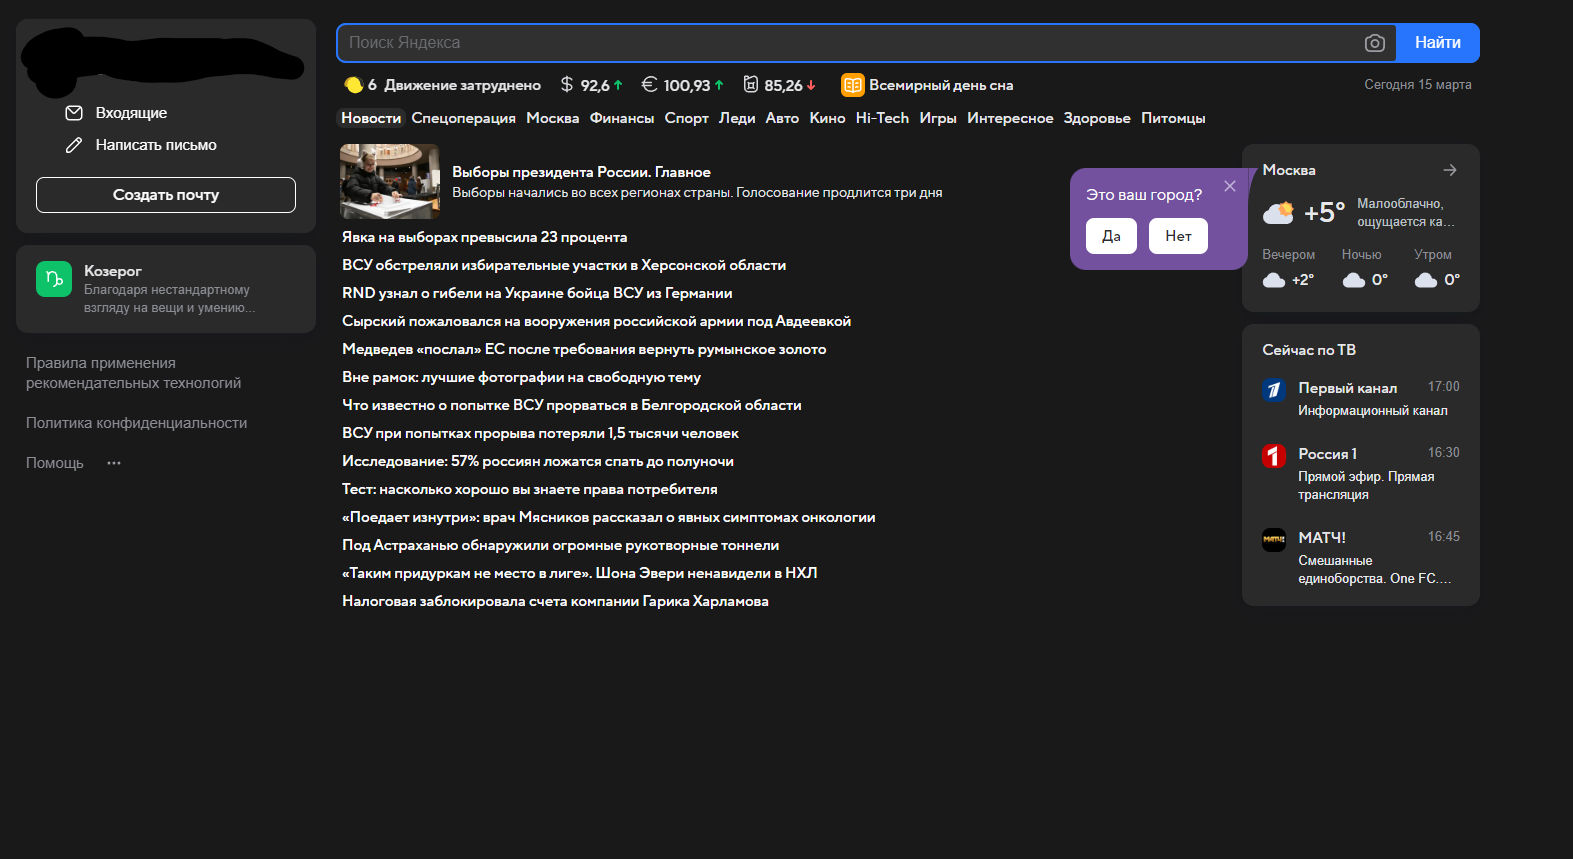The image size is (1573, 859).
Task: Click the Сегодня 15 марта date label
Action: tap(1418, 85)
